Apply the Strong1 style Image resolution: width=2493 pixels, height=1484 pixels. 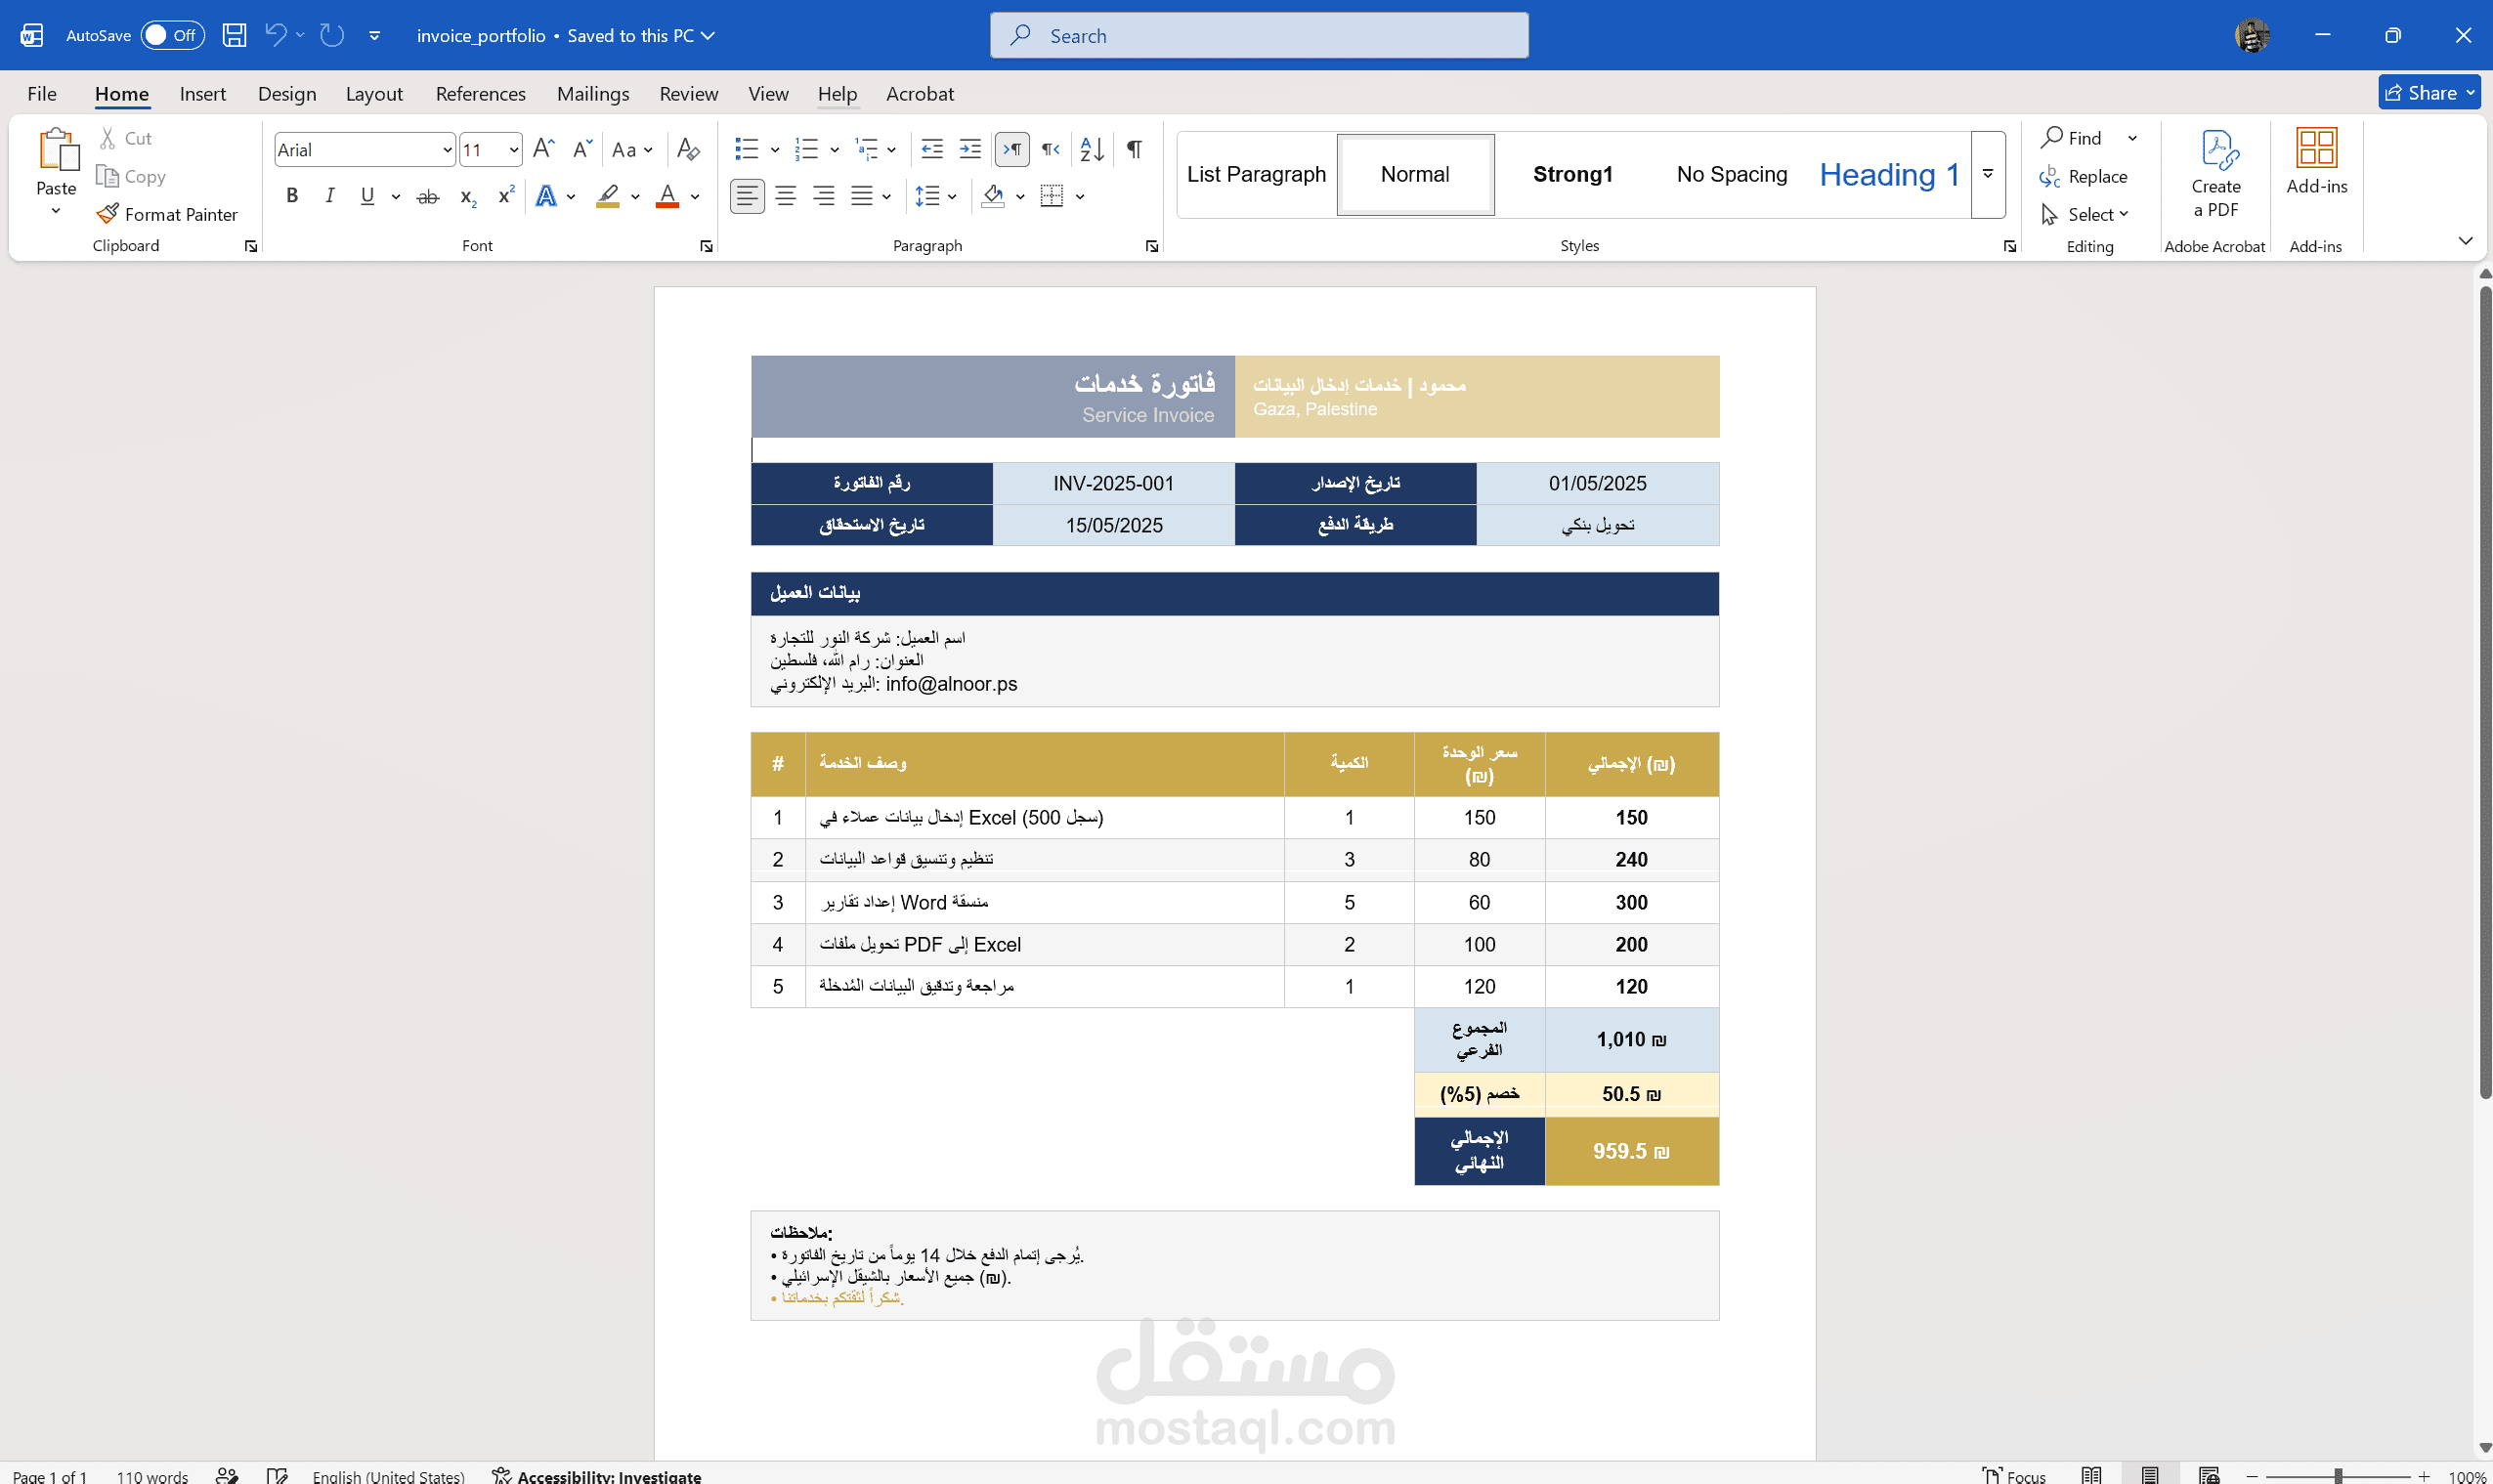1572,174
